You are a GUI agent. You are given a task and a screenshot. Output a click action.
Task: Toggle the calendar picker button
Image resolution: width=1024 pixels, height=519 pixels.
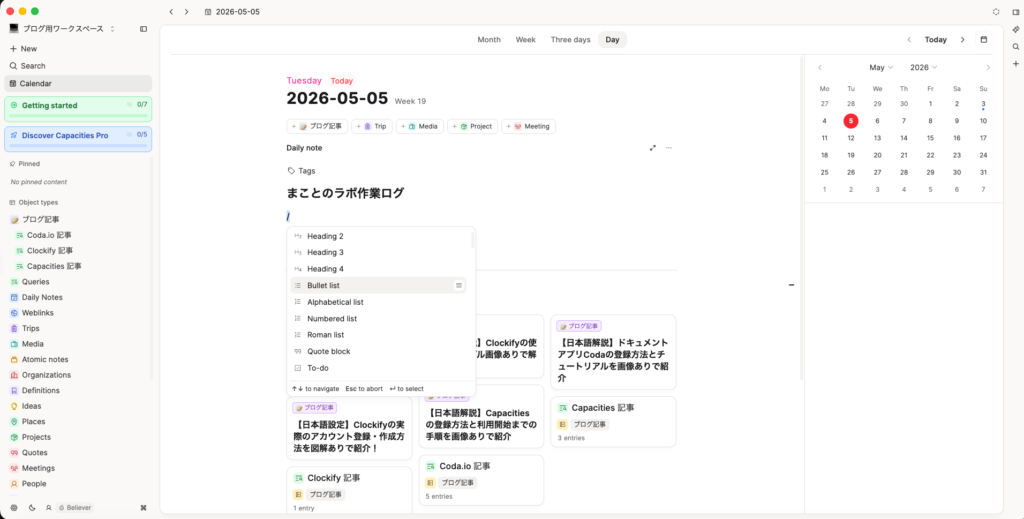tap(984, 40)
